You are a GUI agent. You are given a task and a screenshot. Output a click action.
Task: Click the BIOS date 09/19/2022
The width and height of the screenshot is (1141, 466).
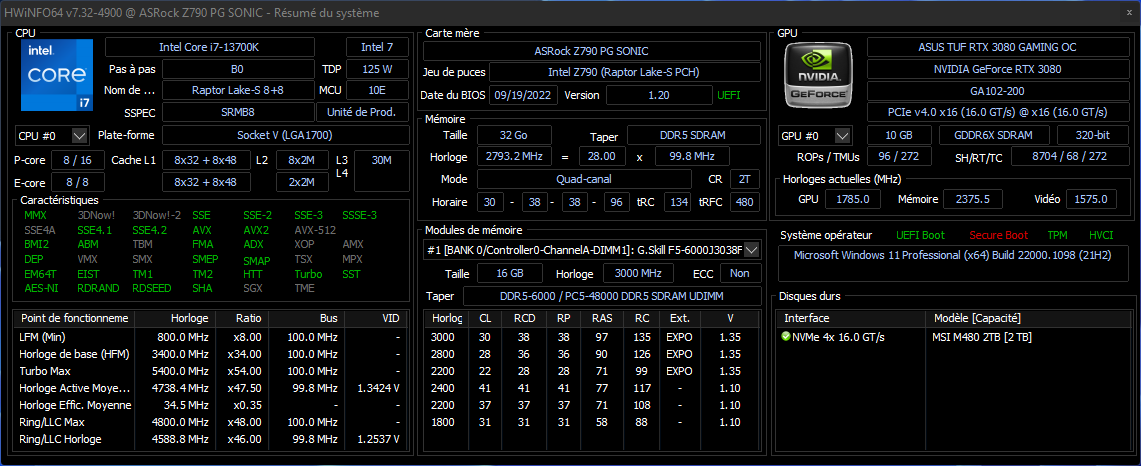tap(524, 95)
